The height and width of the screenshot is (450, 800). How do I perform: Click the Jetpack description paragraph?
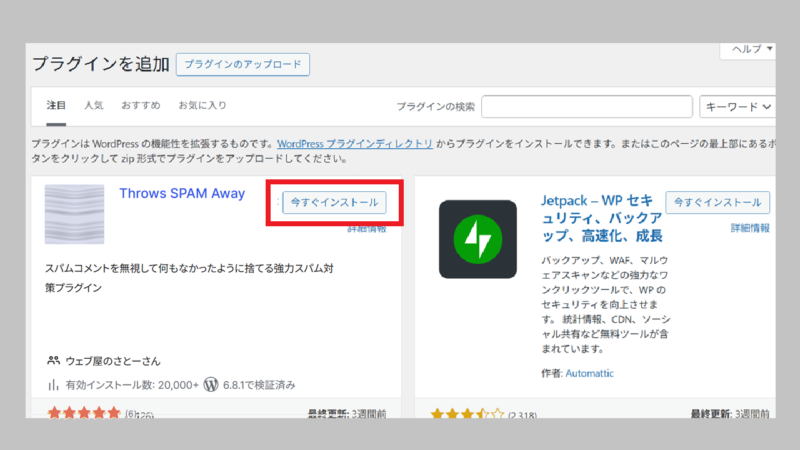tap(606, 305)
